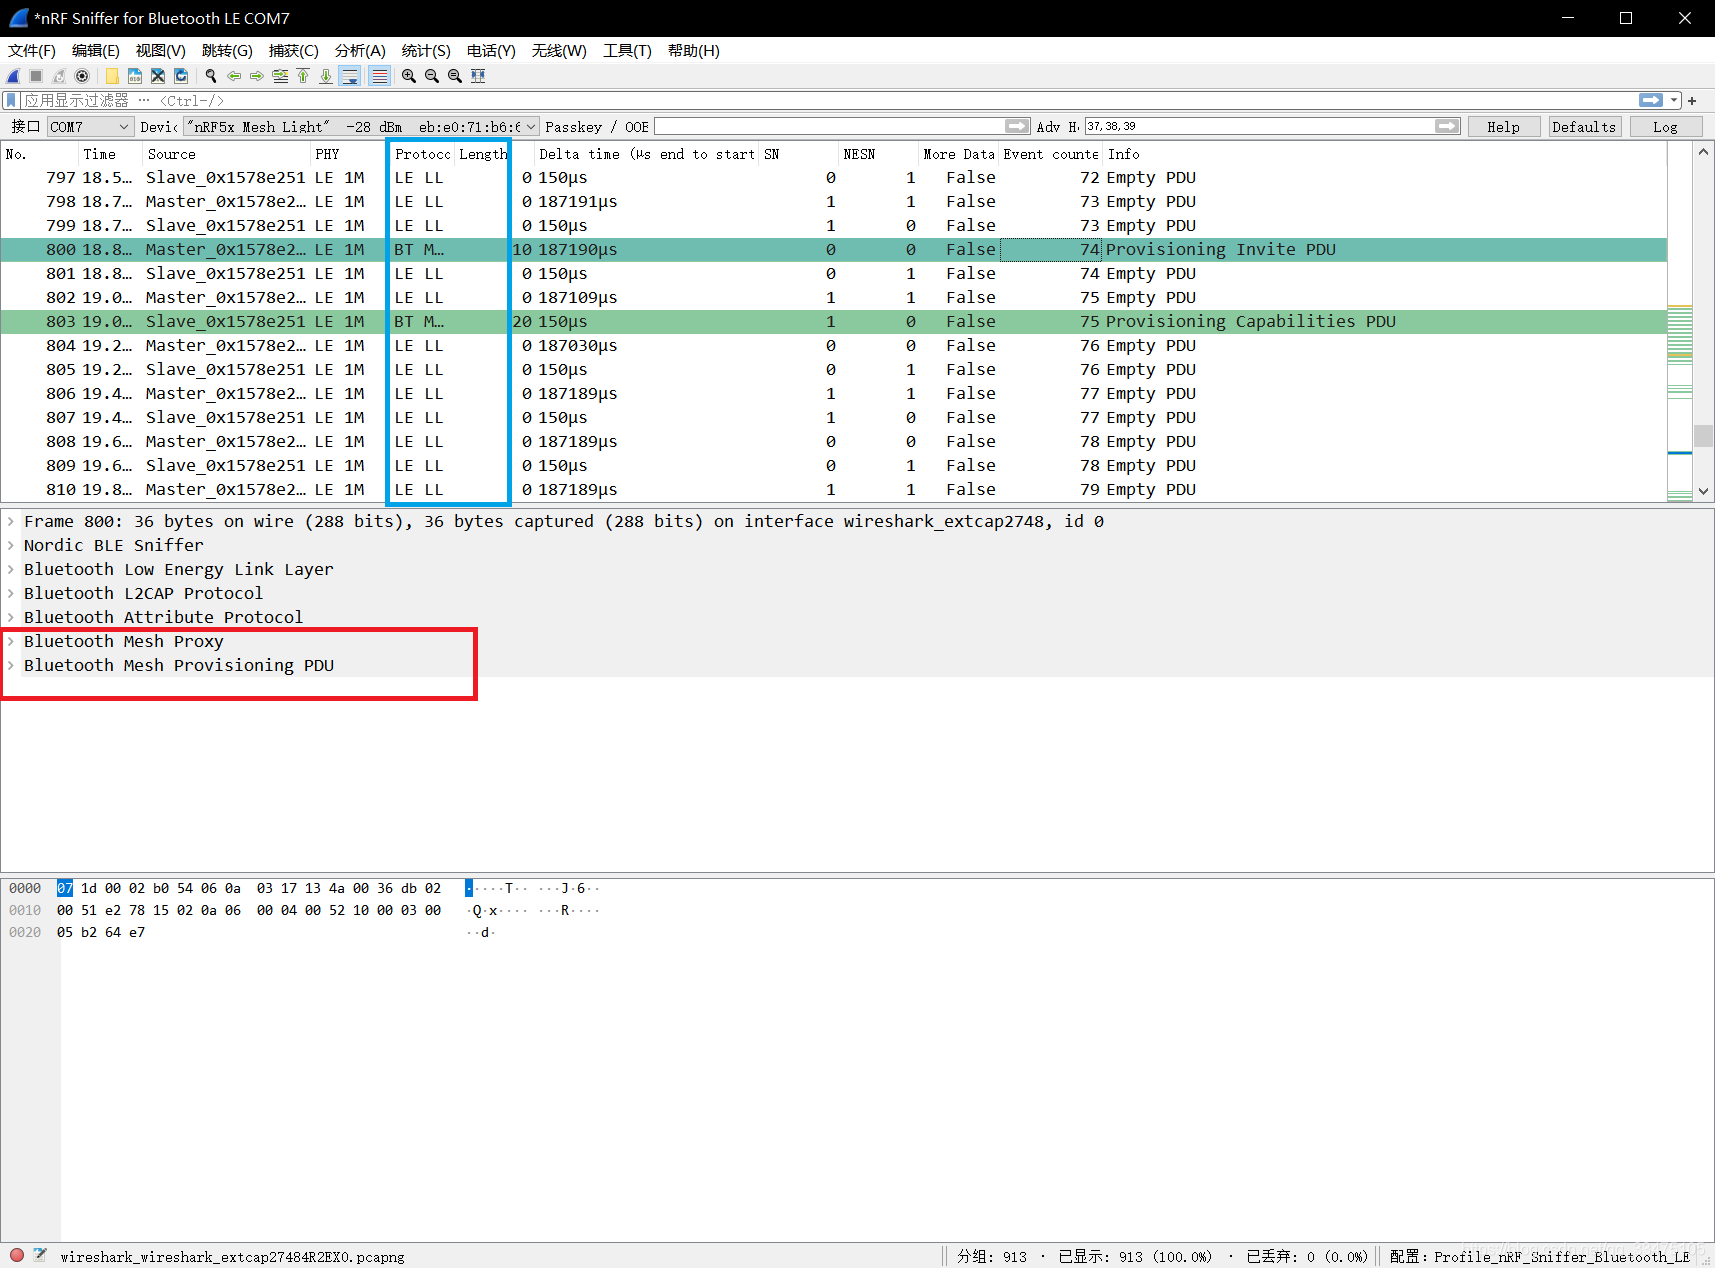Stop the running capture
This screenshot has height=1268, width=1715.
pyautogui.click(x=37, y=76)
